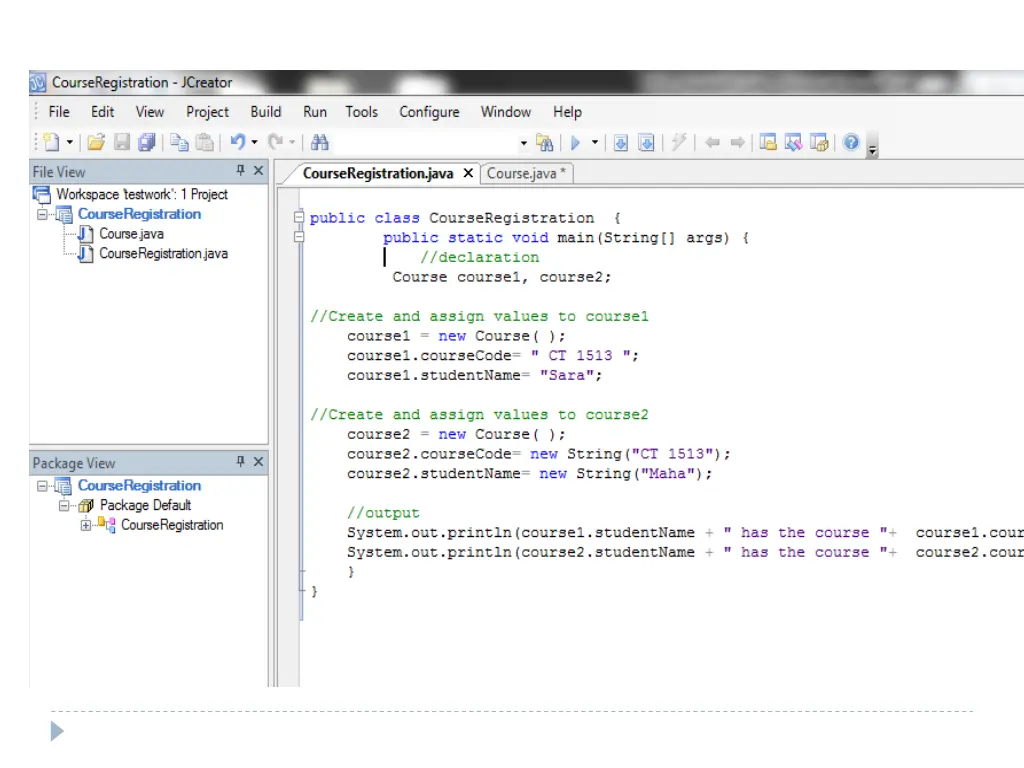This screenshot has height=768, width=1024.
Task: Click the Find in Files icon
Action: [544, 142]
